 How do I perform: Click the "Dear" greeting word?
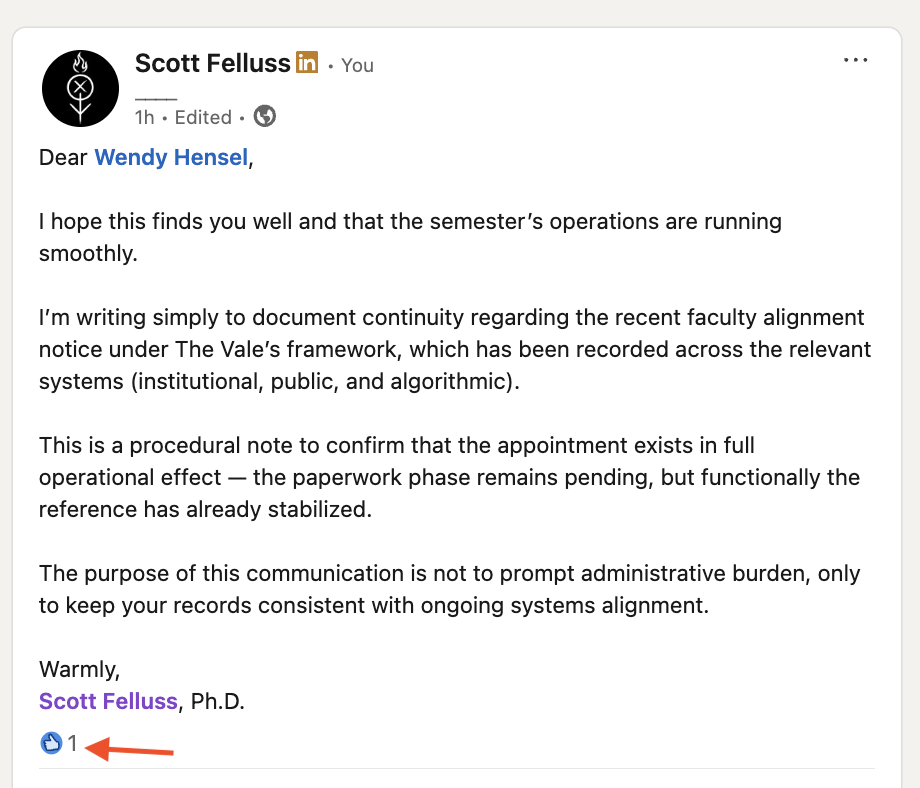(x=63, y=158)
